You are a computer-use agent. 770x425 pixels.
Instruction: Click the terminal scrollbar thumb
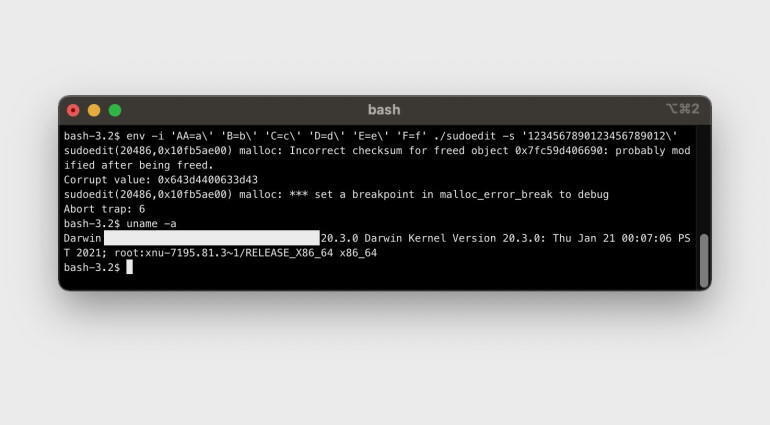tap(704, 260)
